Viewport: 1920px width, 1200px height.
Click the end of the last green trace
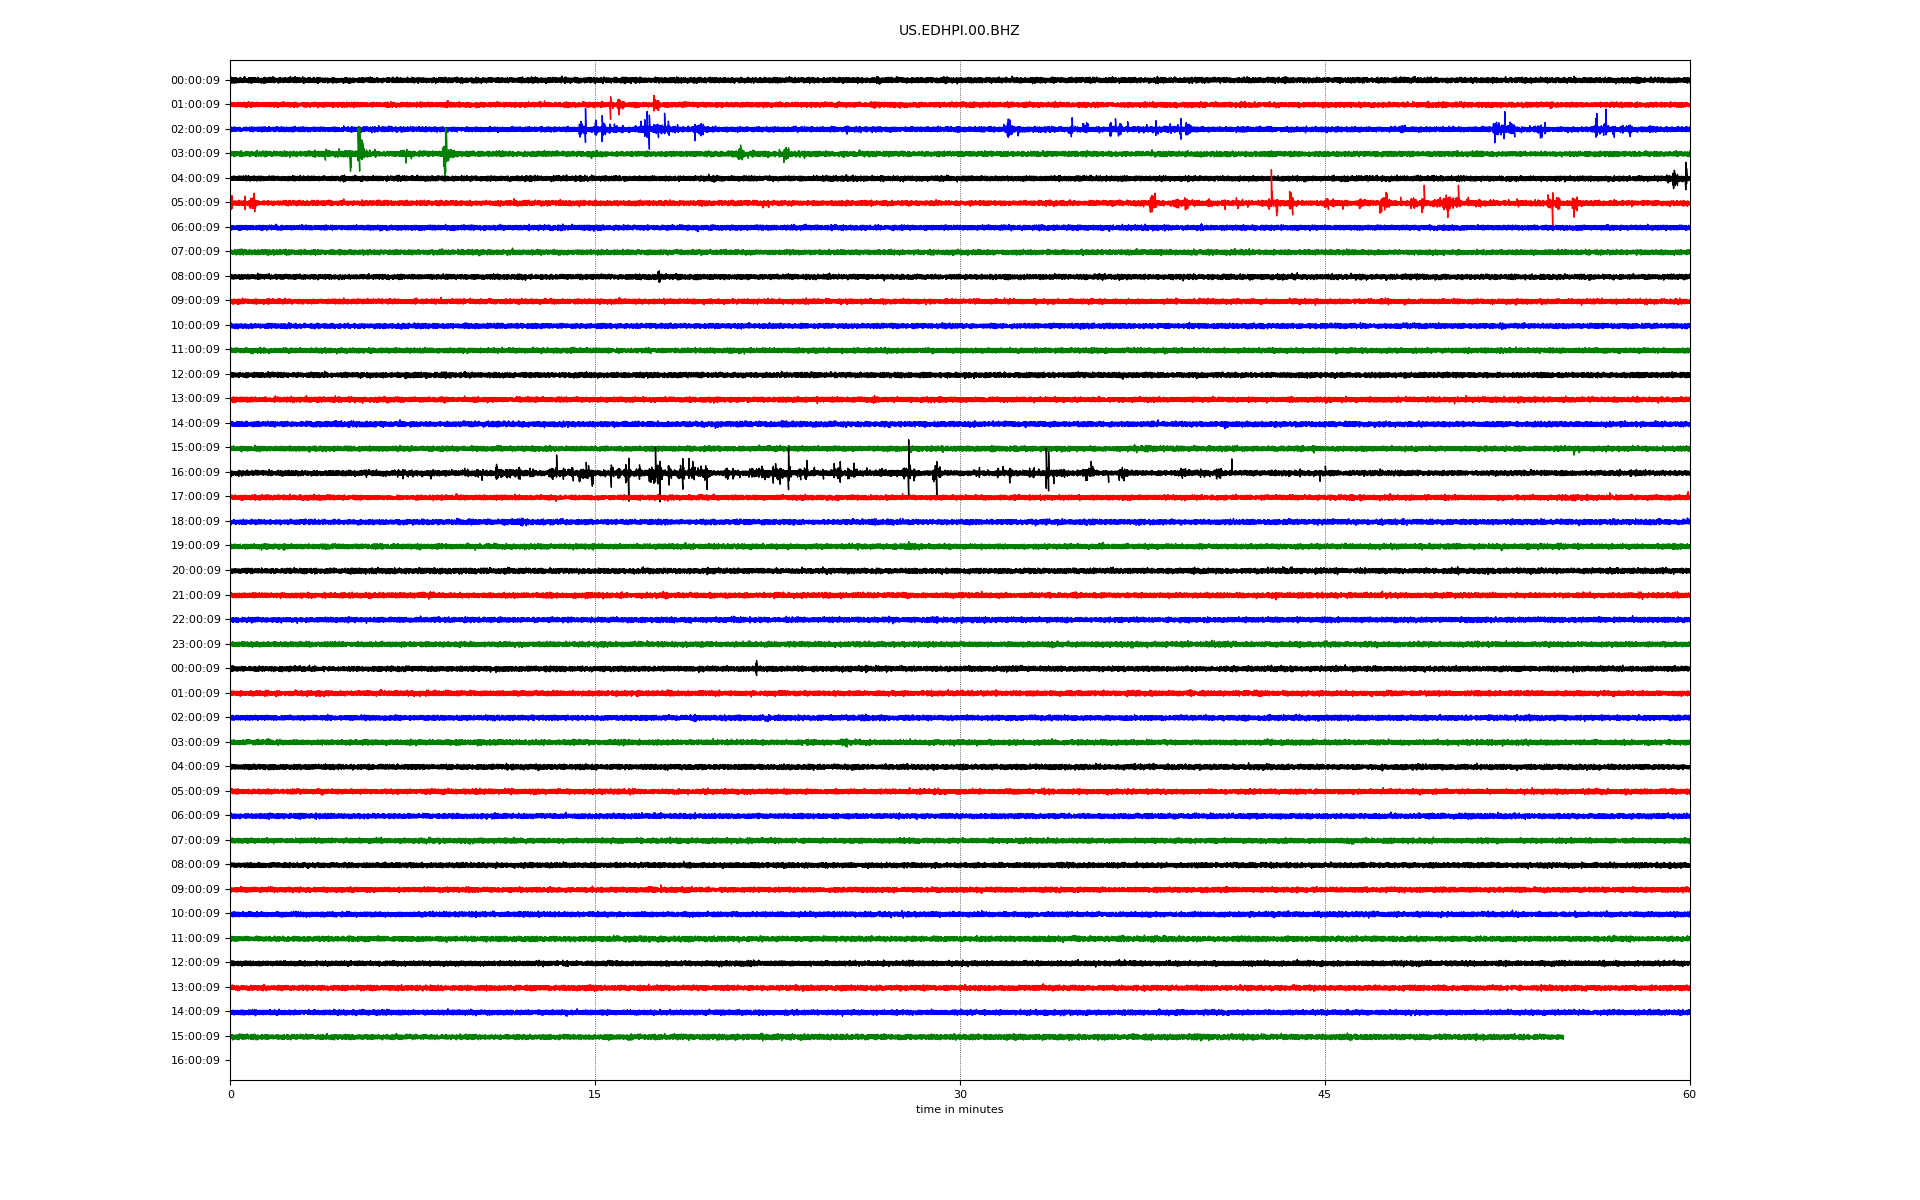[1562, 1037]
